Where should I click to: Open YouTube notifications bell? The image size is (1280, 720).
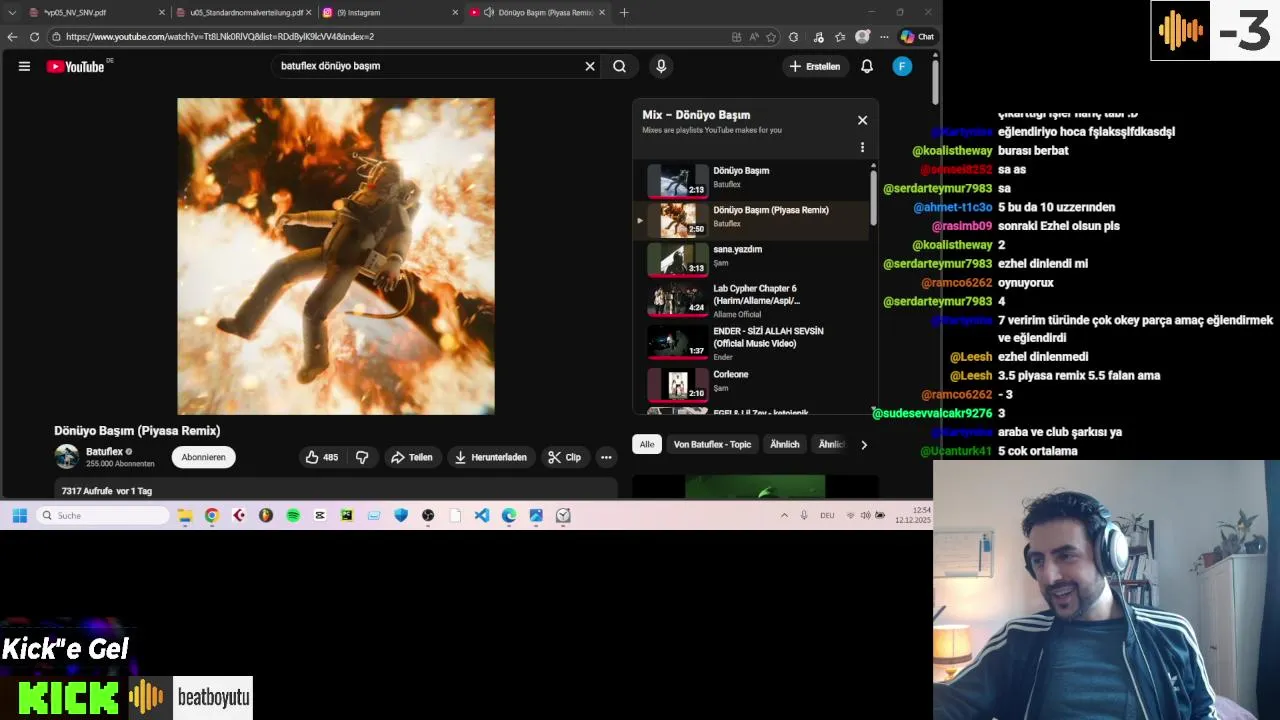[x=867, y=66]
